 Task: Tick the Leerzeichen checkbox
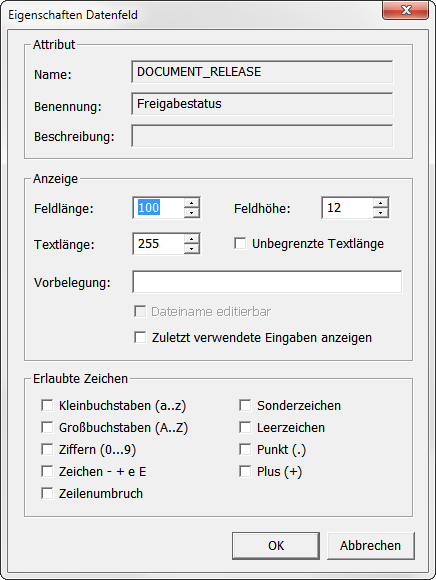(x=245, y=427)
